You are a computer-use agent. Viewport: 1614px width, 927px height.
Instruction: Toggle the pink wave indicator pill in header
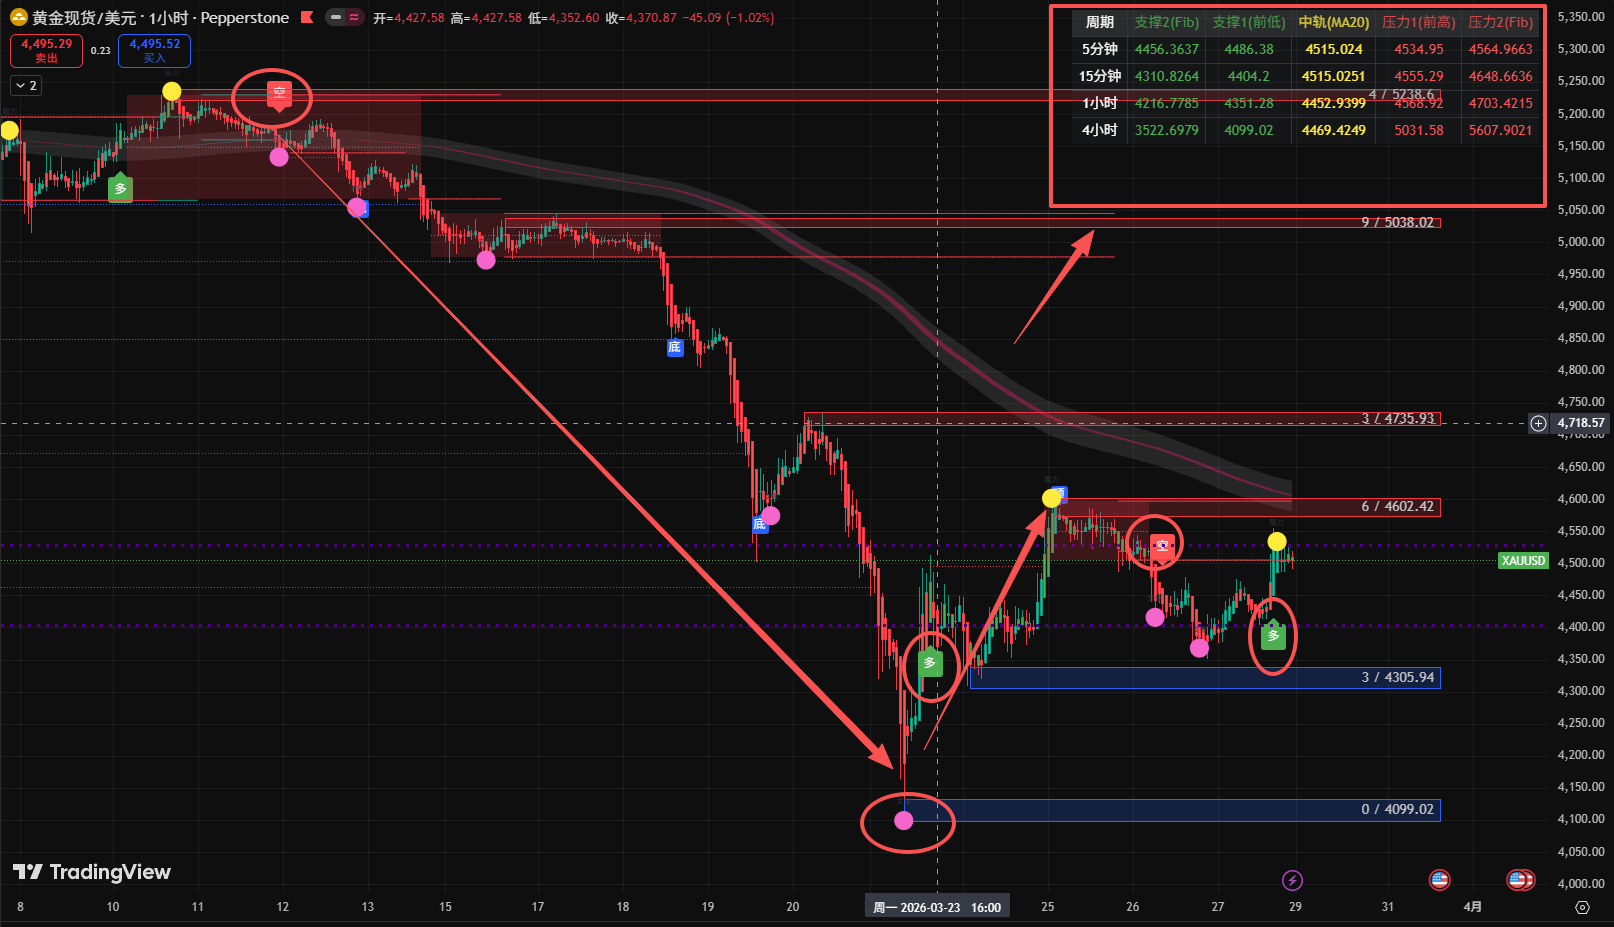click(x=354, y=18)
